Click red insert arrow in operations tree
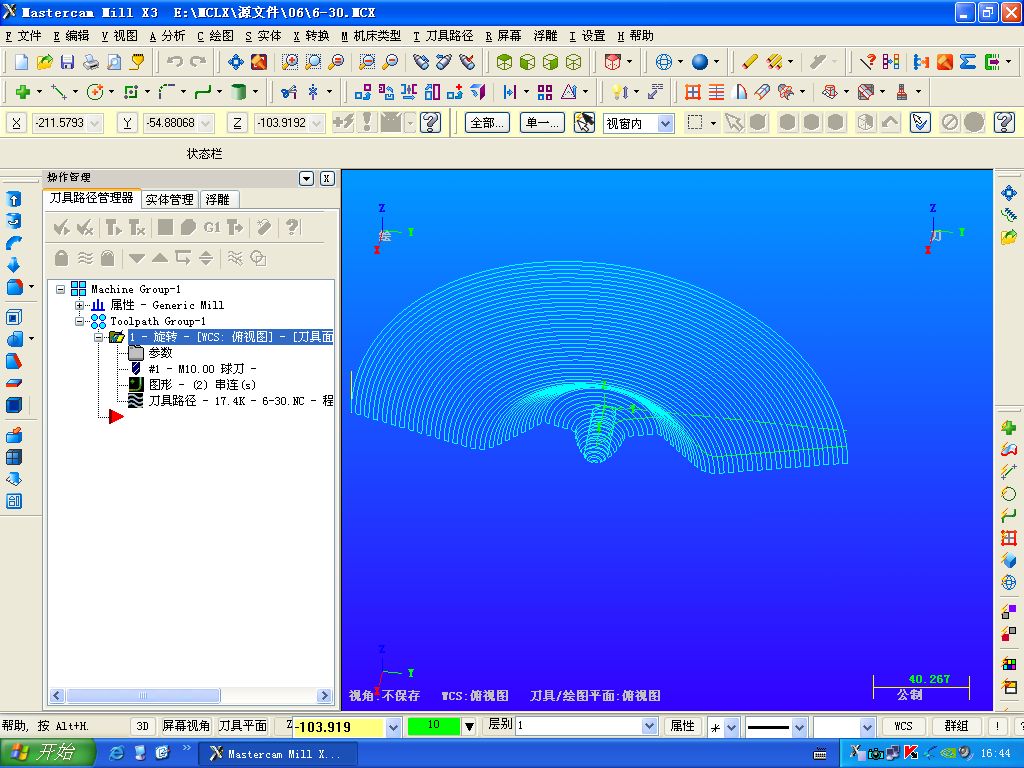Screen dimensions: 1024x768 coord(116,416)
